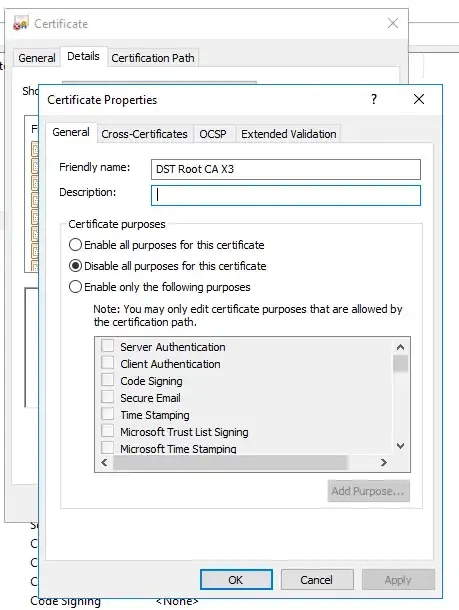The height and width of the screenshot is (610, 459).
Task: Check the Client Authentication checkbox
Action: point(107,363)
